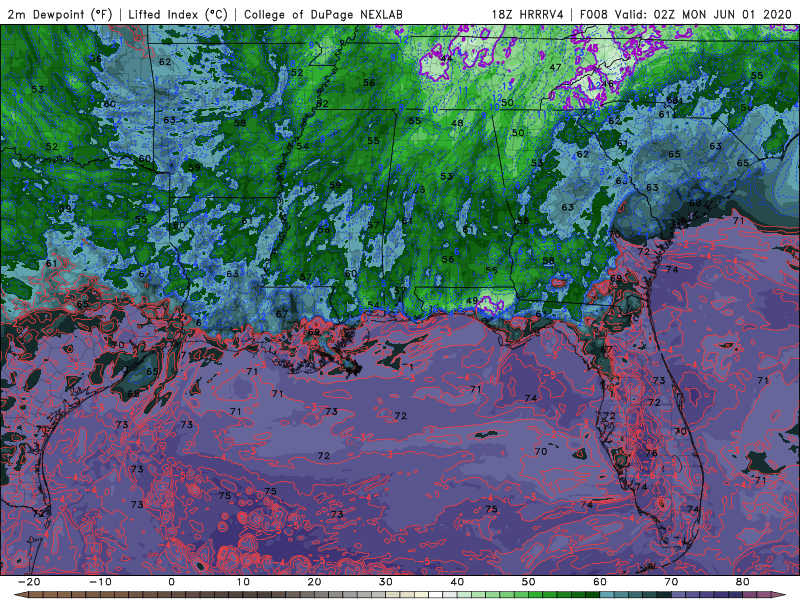Click the 70 label on the color scale
The image size is (800, 600).
point(671,582)
